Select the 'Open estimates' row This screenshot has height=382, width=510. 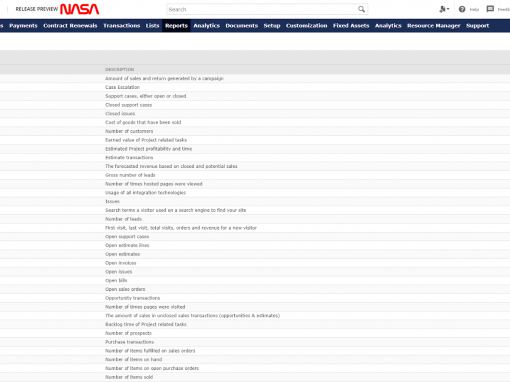point(255,254)
